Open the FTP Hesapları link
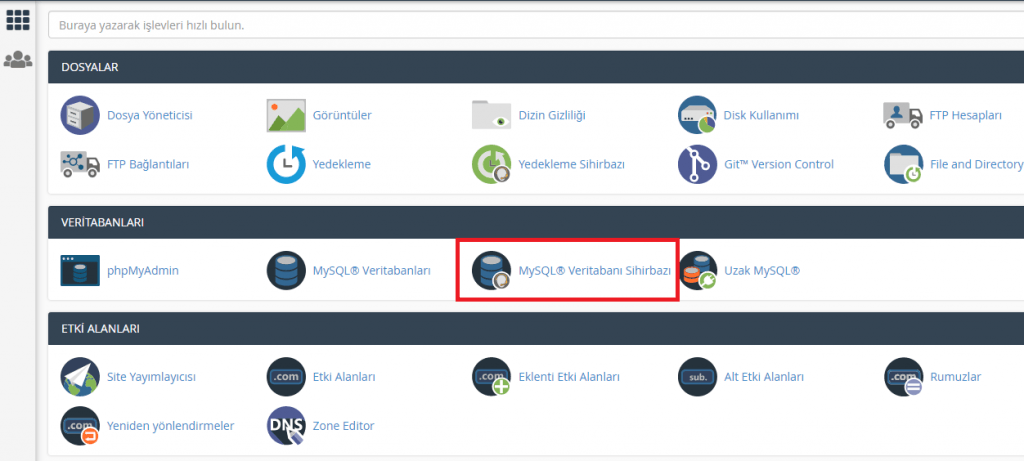 click(964, 115)
